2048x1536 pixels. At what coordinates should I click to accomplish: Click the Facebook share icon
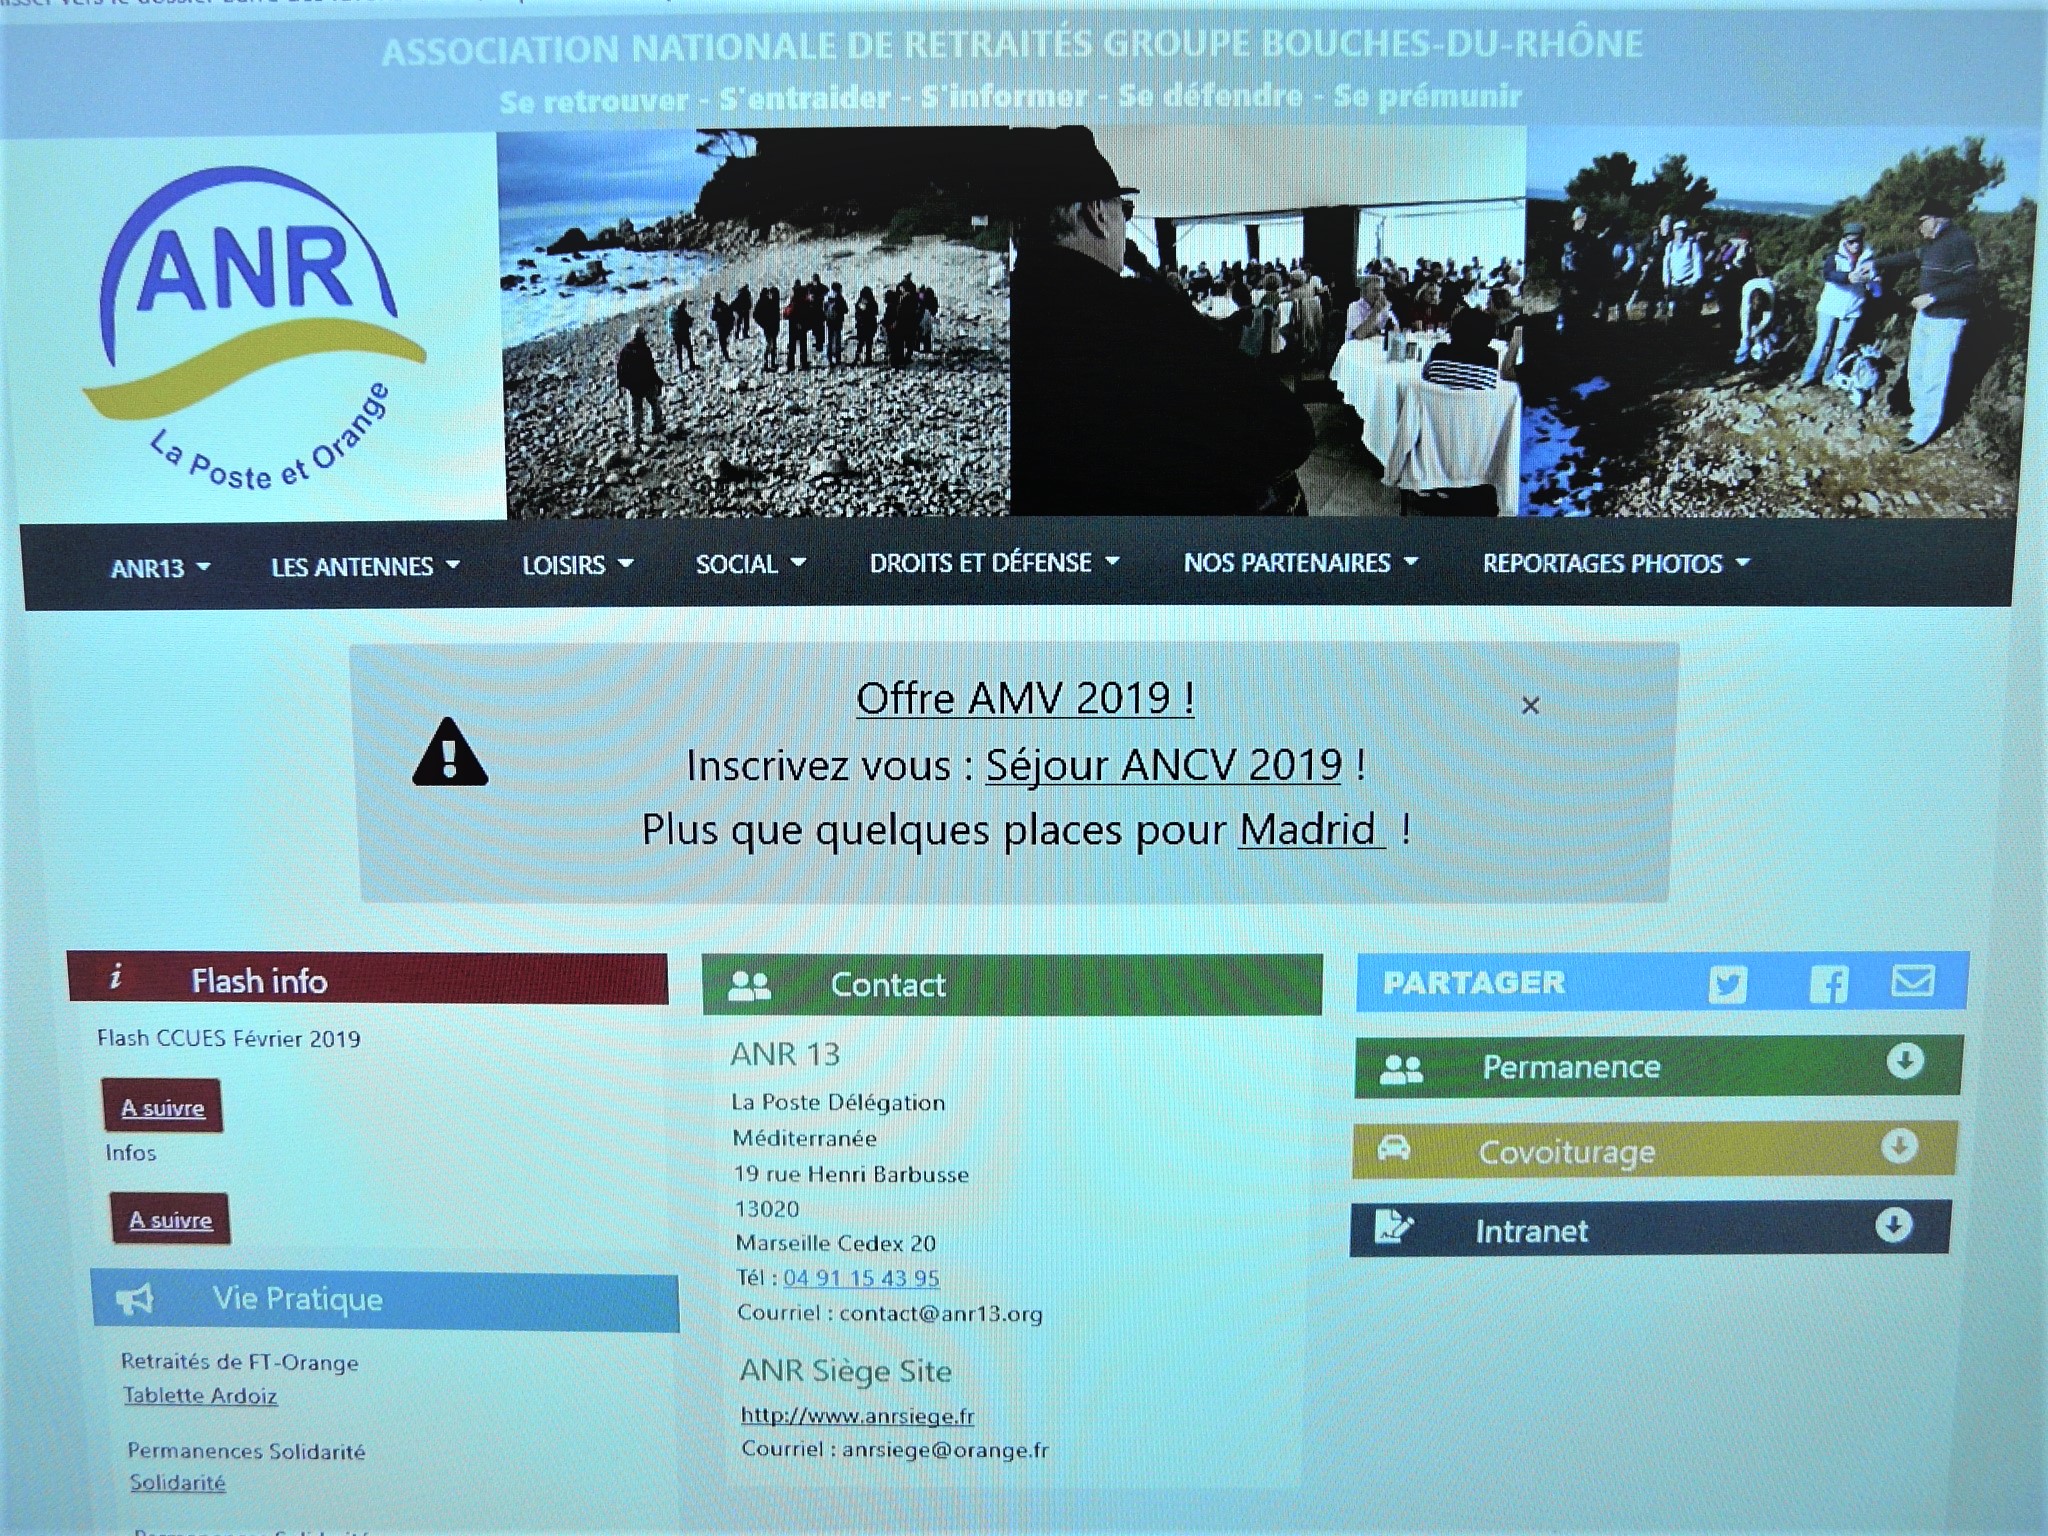[1828, 984]
